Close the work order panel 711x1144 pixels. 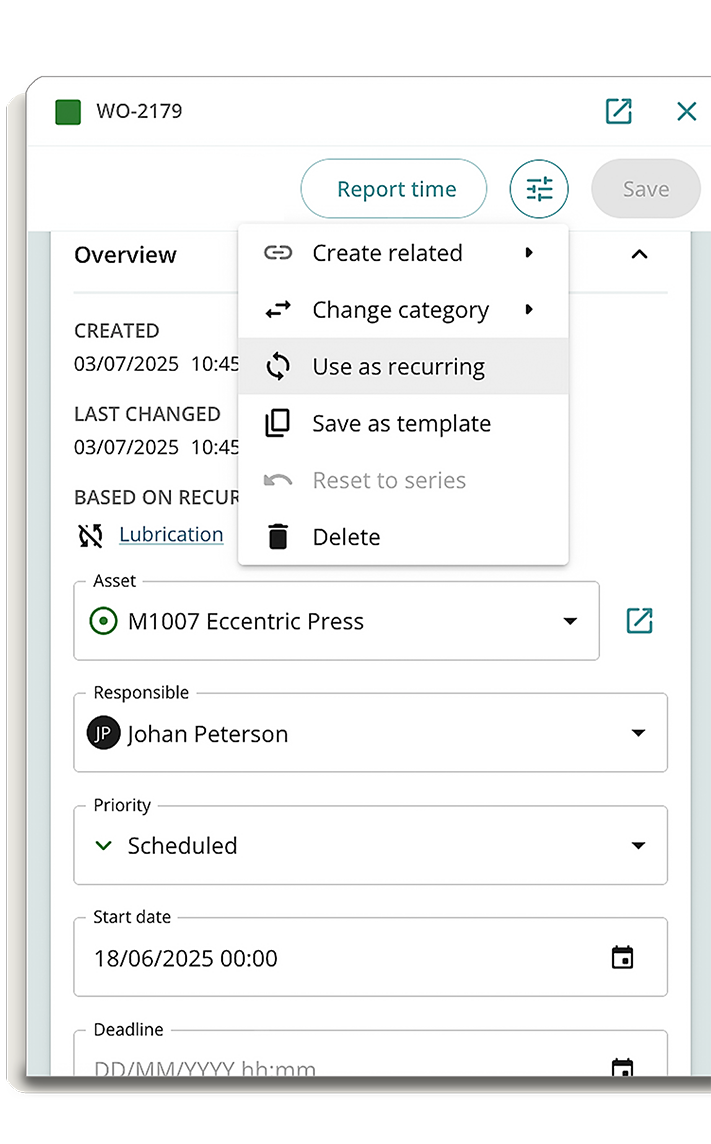(686, 111)
